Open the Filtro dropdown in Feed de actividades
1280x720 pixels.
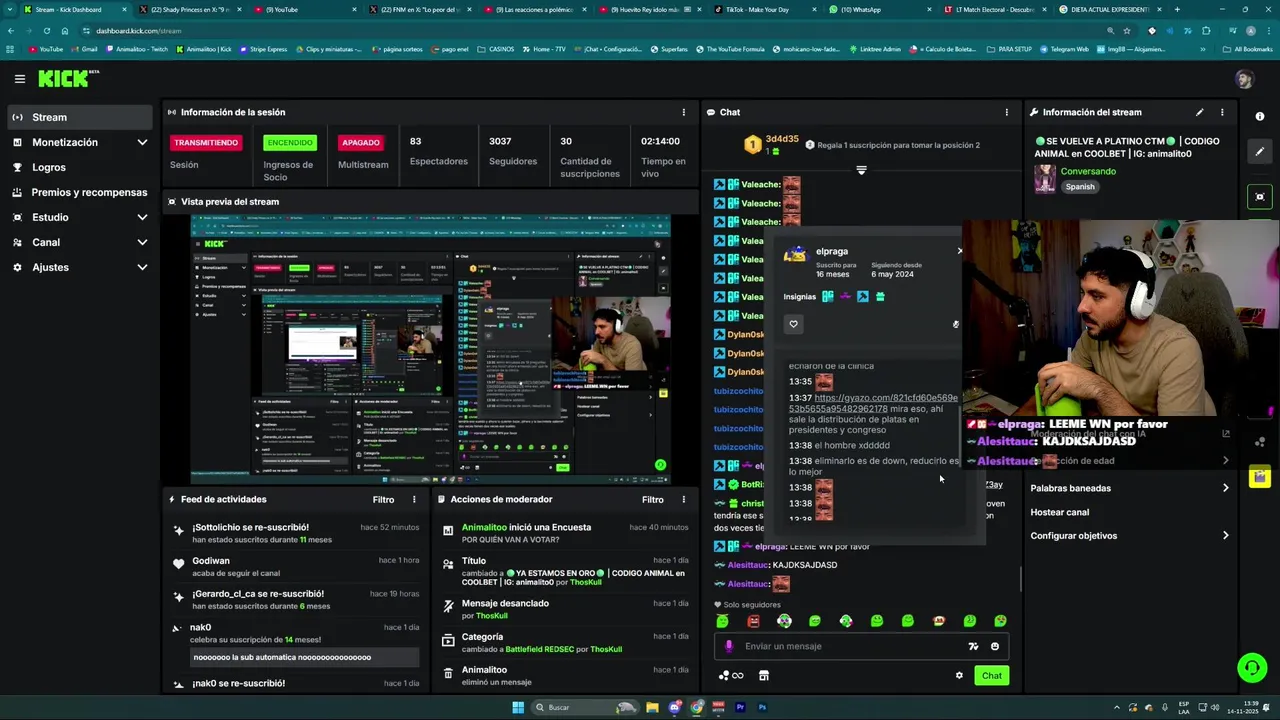pos(383,499)
